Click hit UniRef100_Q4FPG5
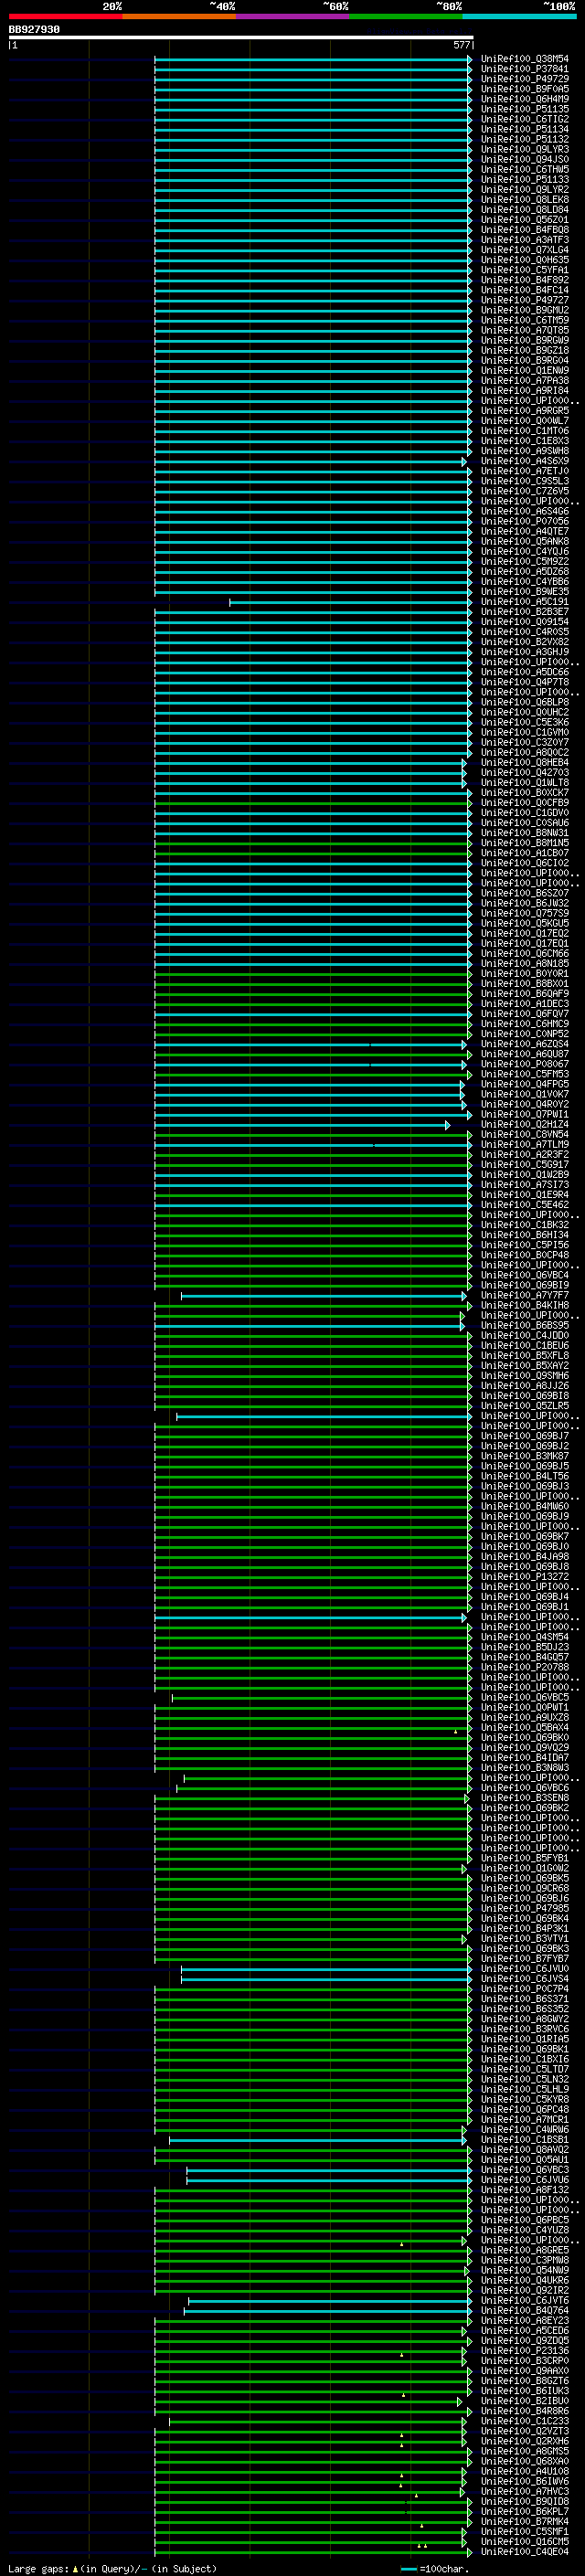The image size is (585, 2576). point(525,1084)
